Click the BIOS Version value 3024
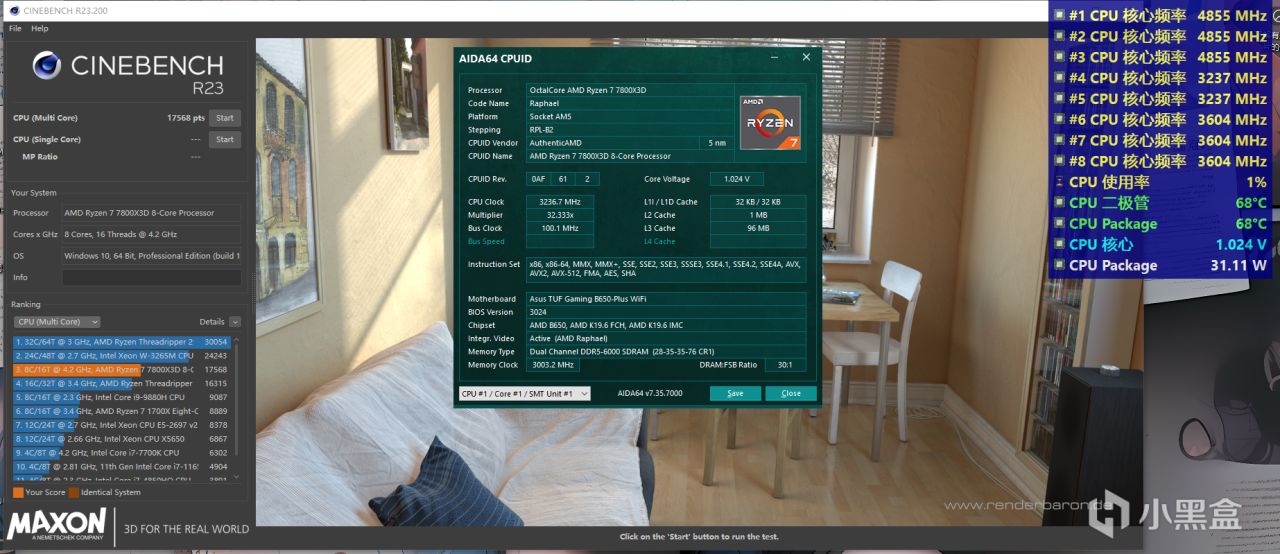 tap(666, 312)
